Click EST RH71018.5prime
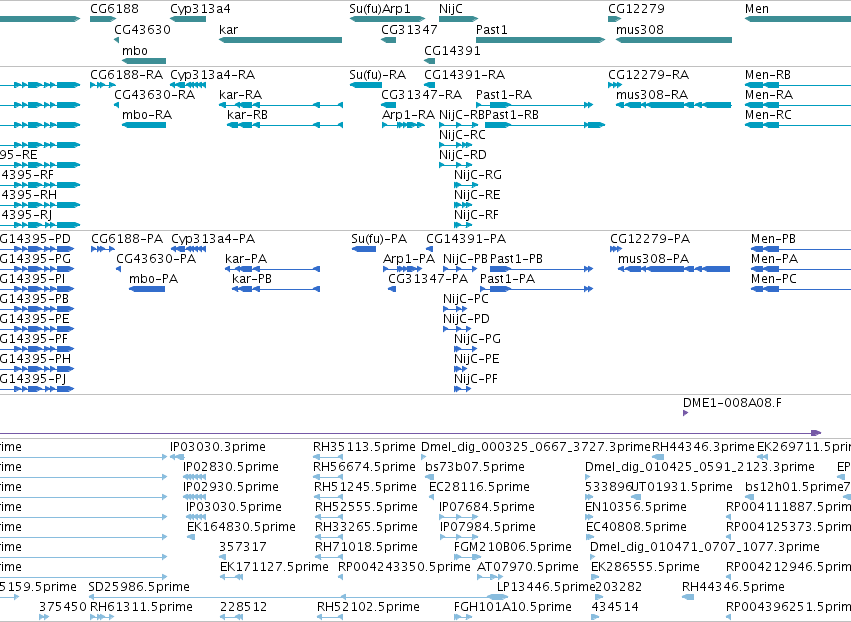This screenshot has height=622, width=851. tap(366, 547)
